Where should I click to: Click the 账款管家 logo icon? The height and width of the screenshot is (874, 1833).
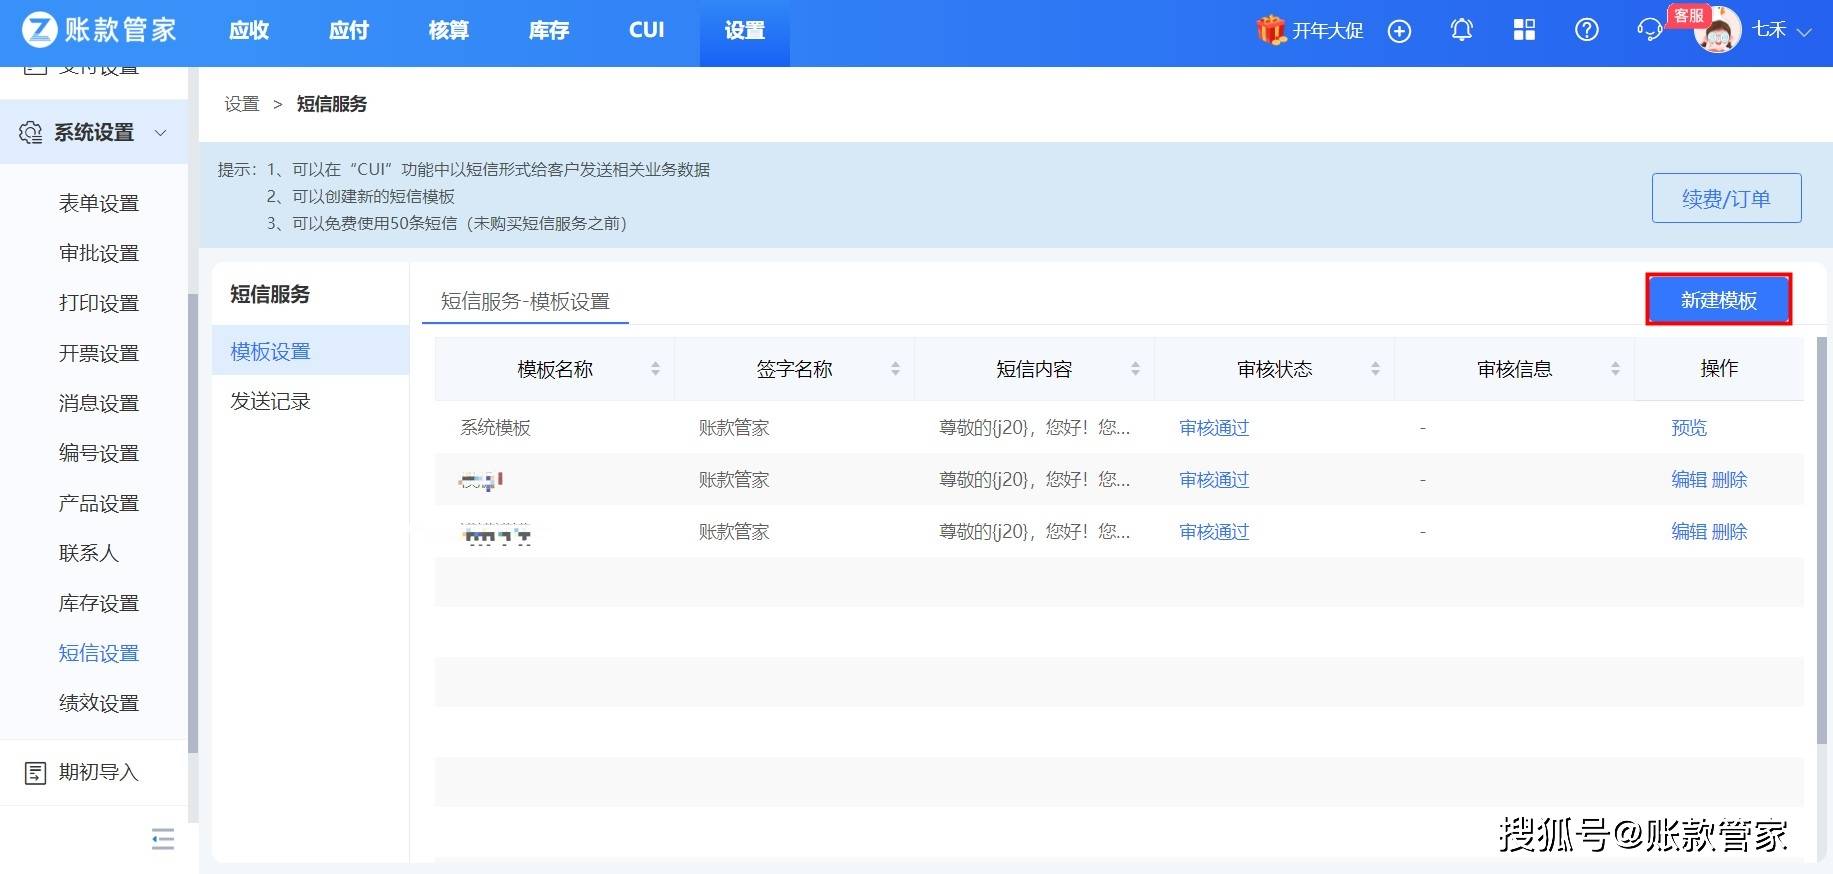(x=40, y=30)
